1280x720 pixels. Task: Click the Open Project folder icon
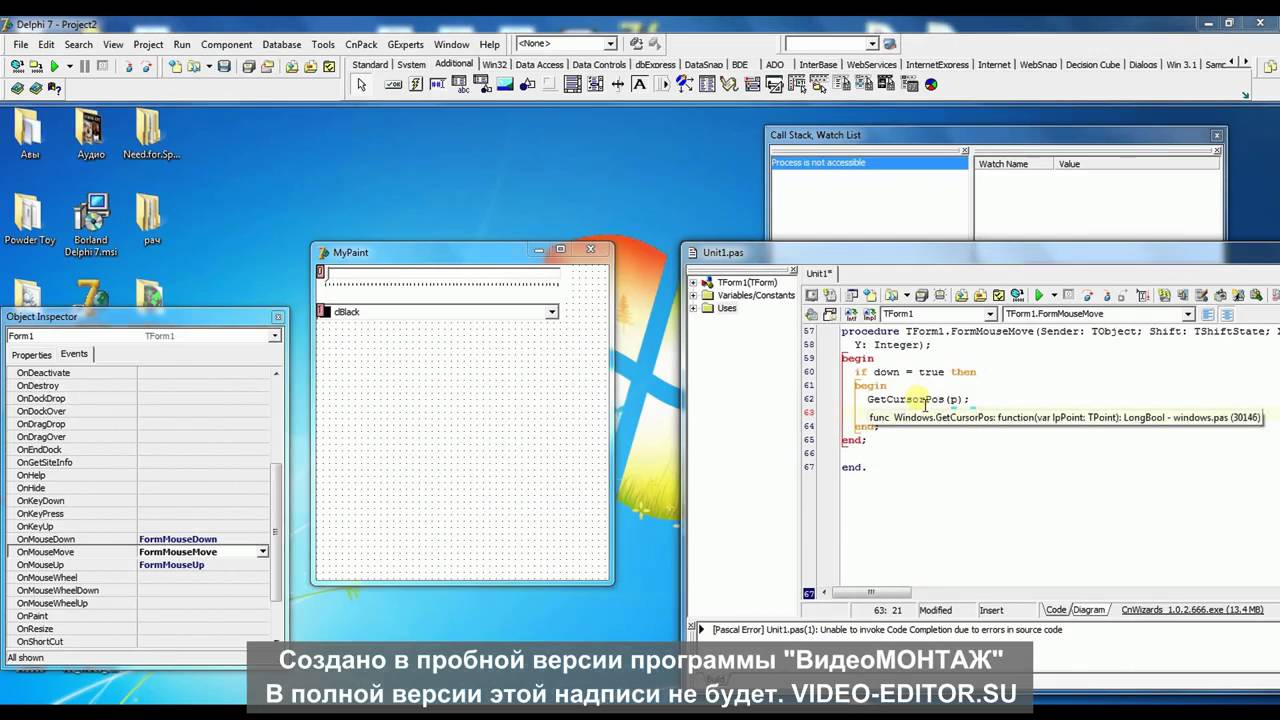coord(268,66)
